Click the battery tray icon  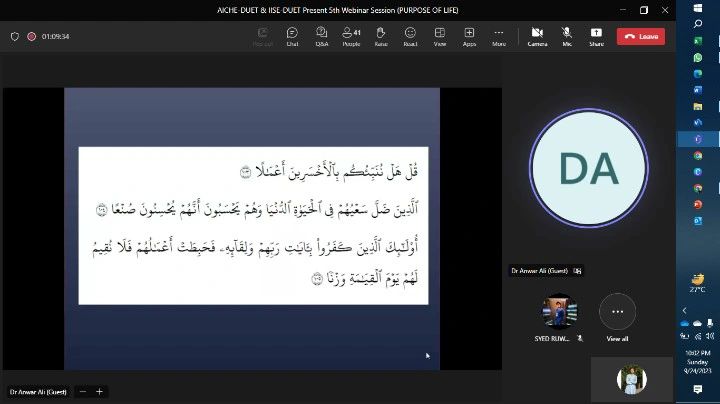tap(685, 336)
